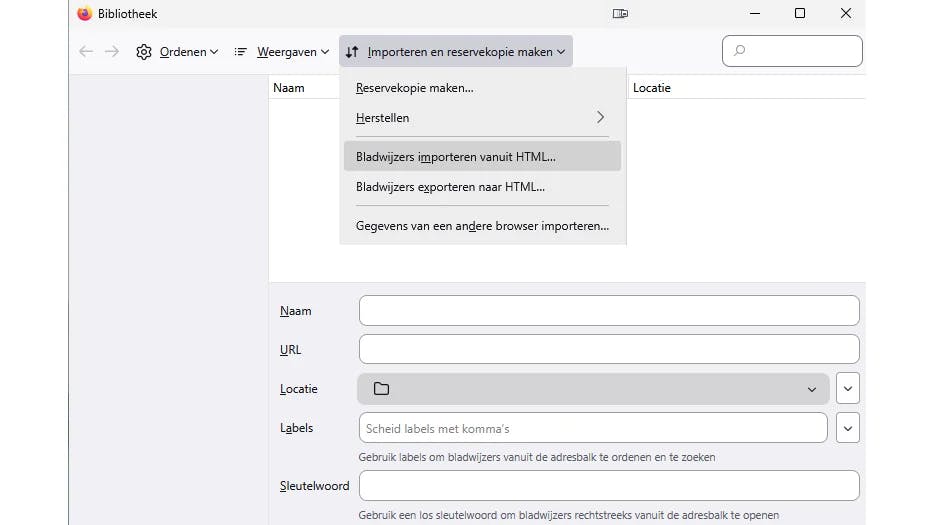Select Gegevens van een andere browser importeren…
Screen dimensions: 933x525
coord(482,226)
